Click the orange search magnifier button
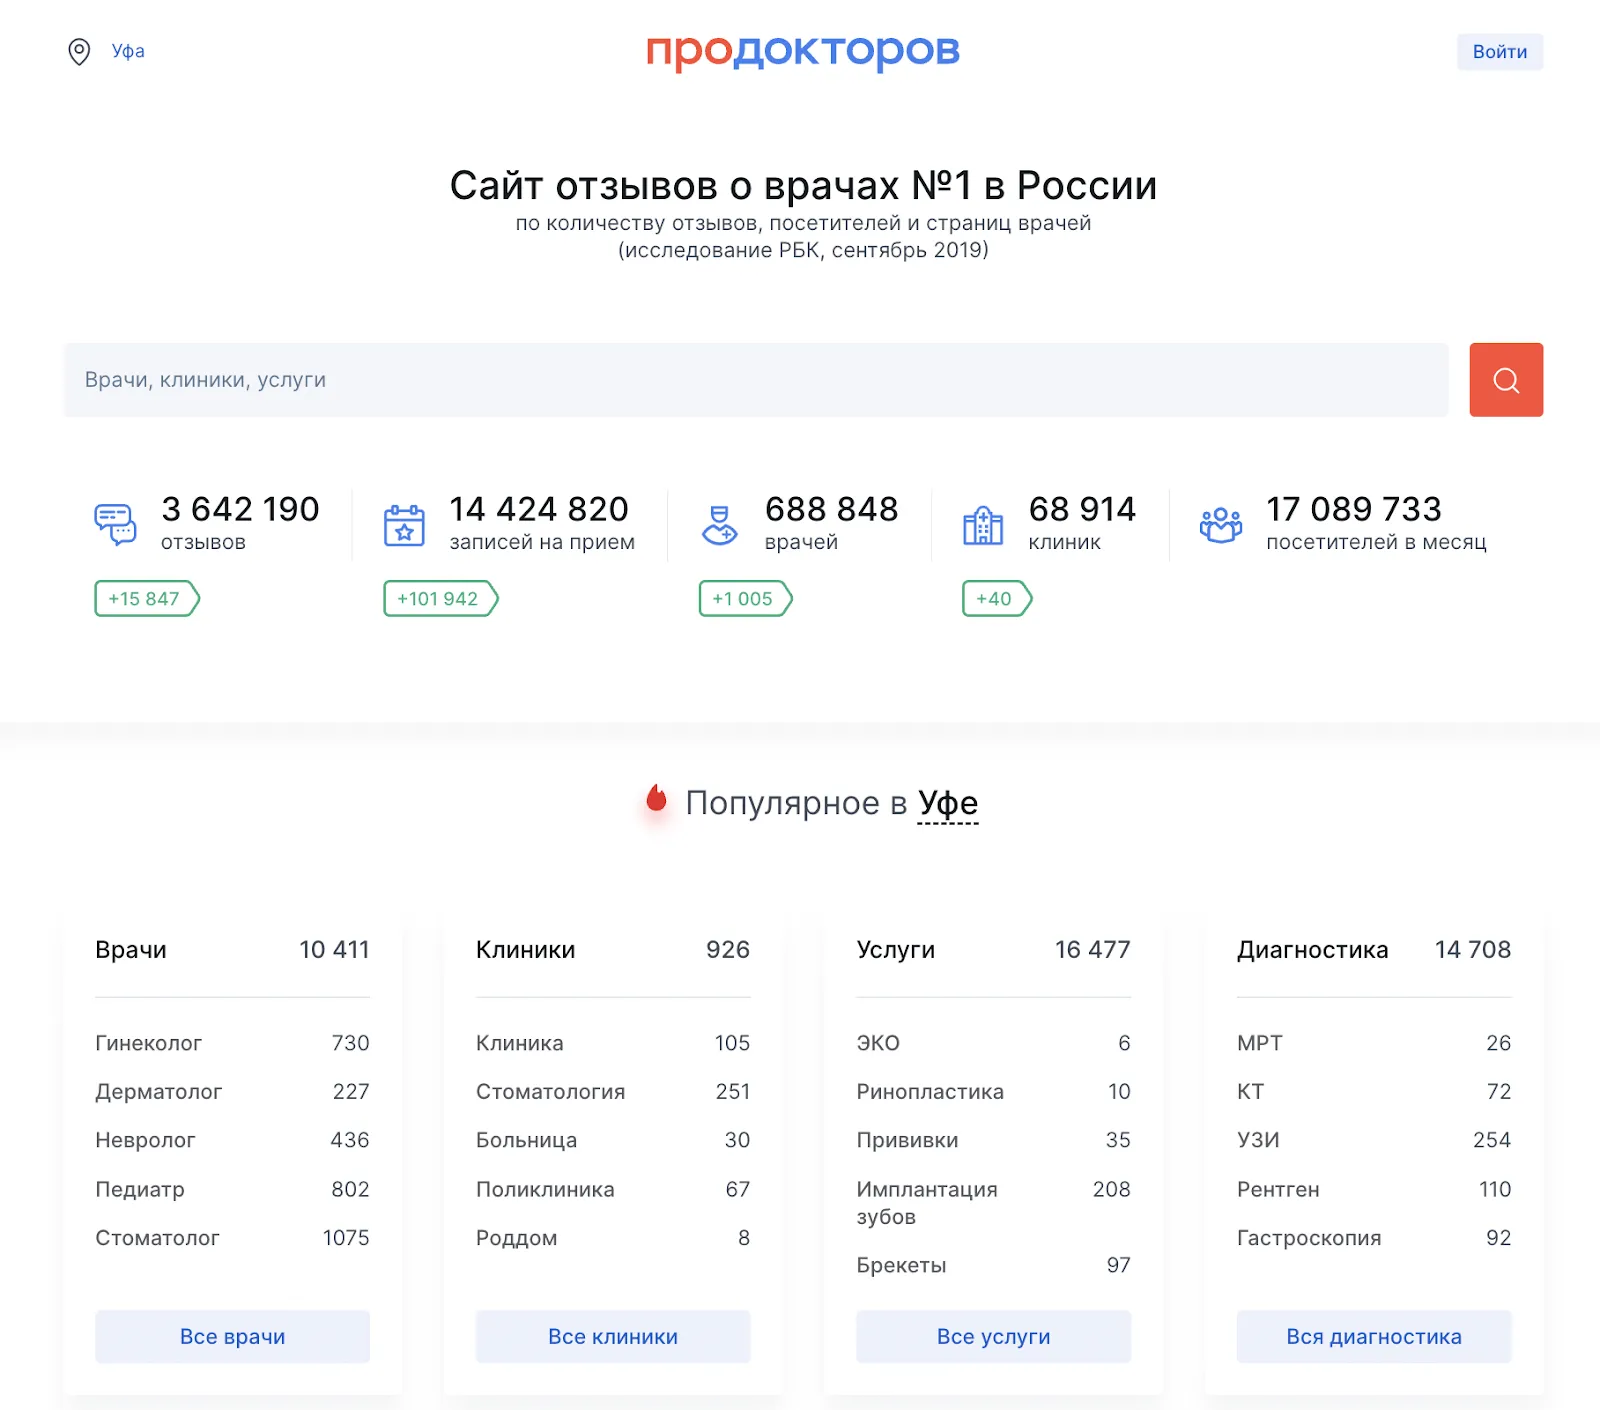 [1505, 380]
